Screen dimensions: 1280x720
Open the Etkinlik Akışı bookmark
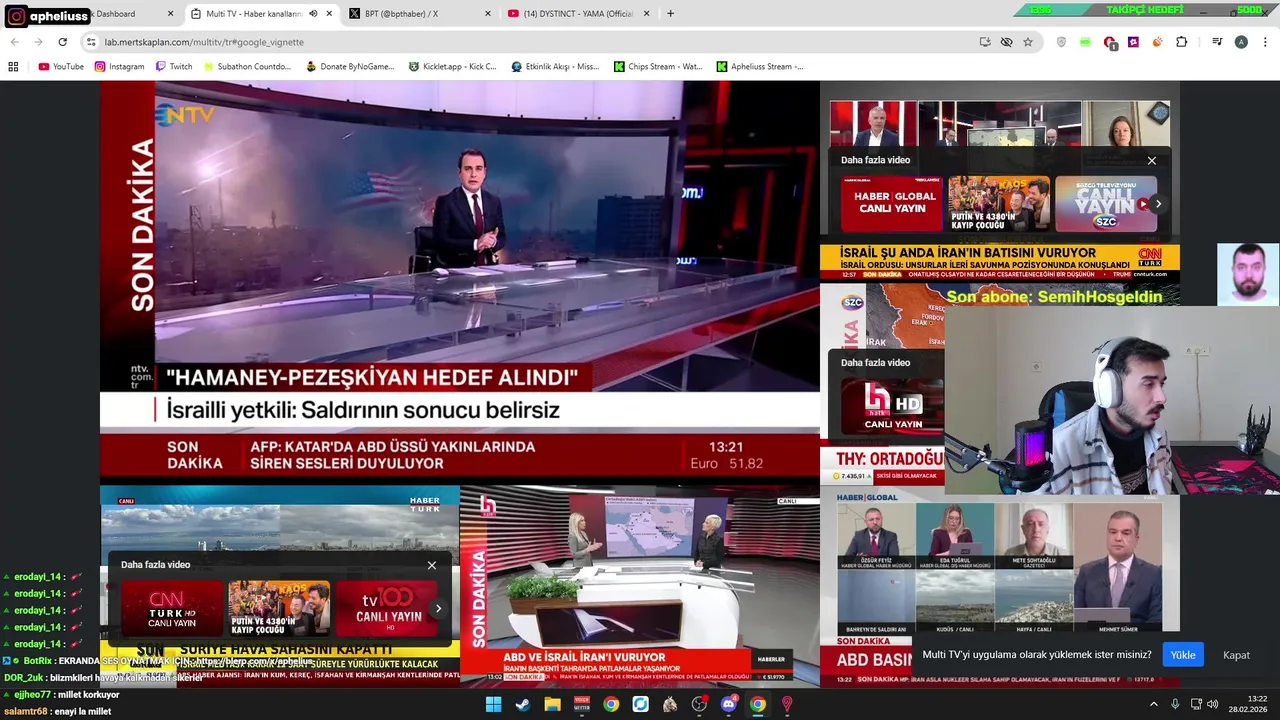(x=555, y=67)
